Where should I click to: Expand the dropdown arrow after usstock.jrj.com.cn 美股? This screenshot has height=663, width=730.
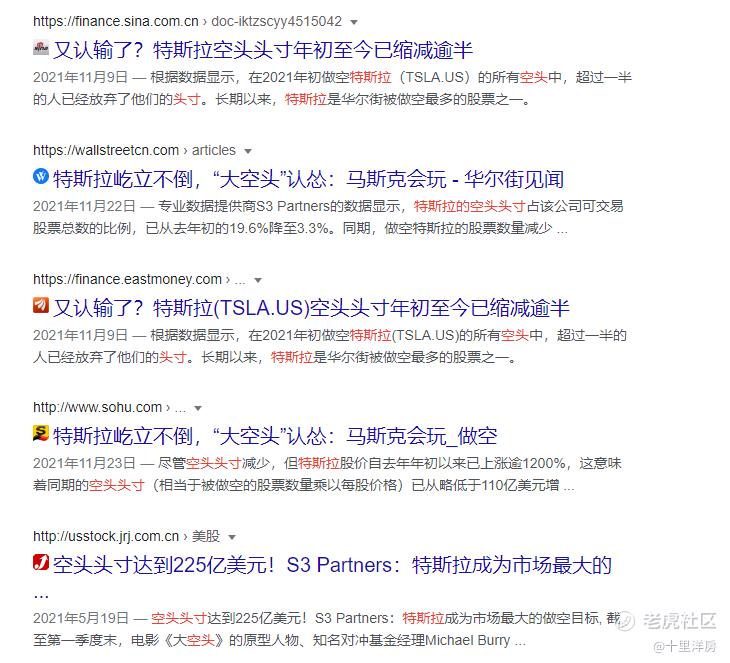point(232,537)
